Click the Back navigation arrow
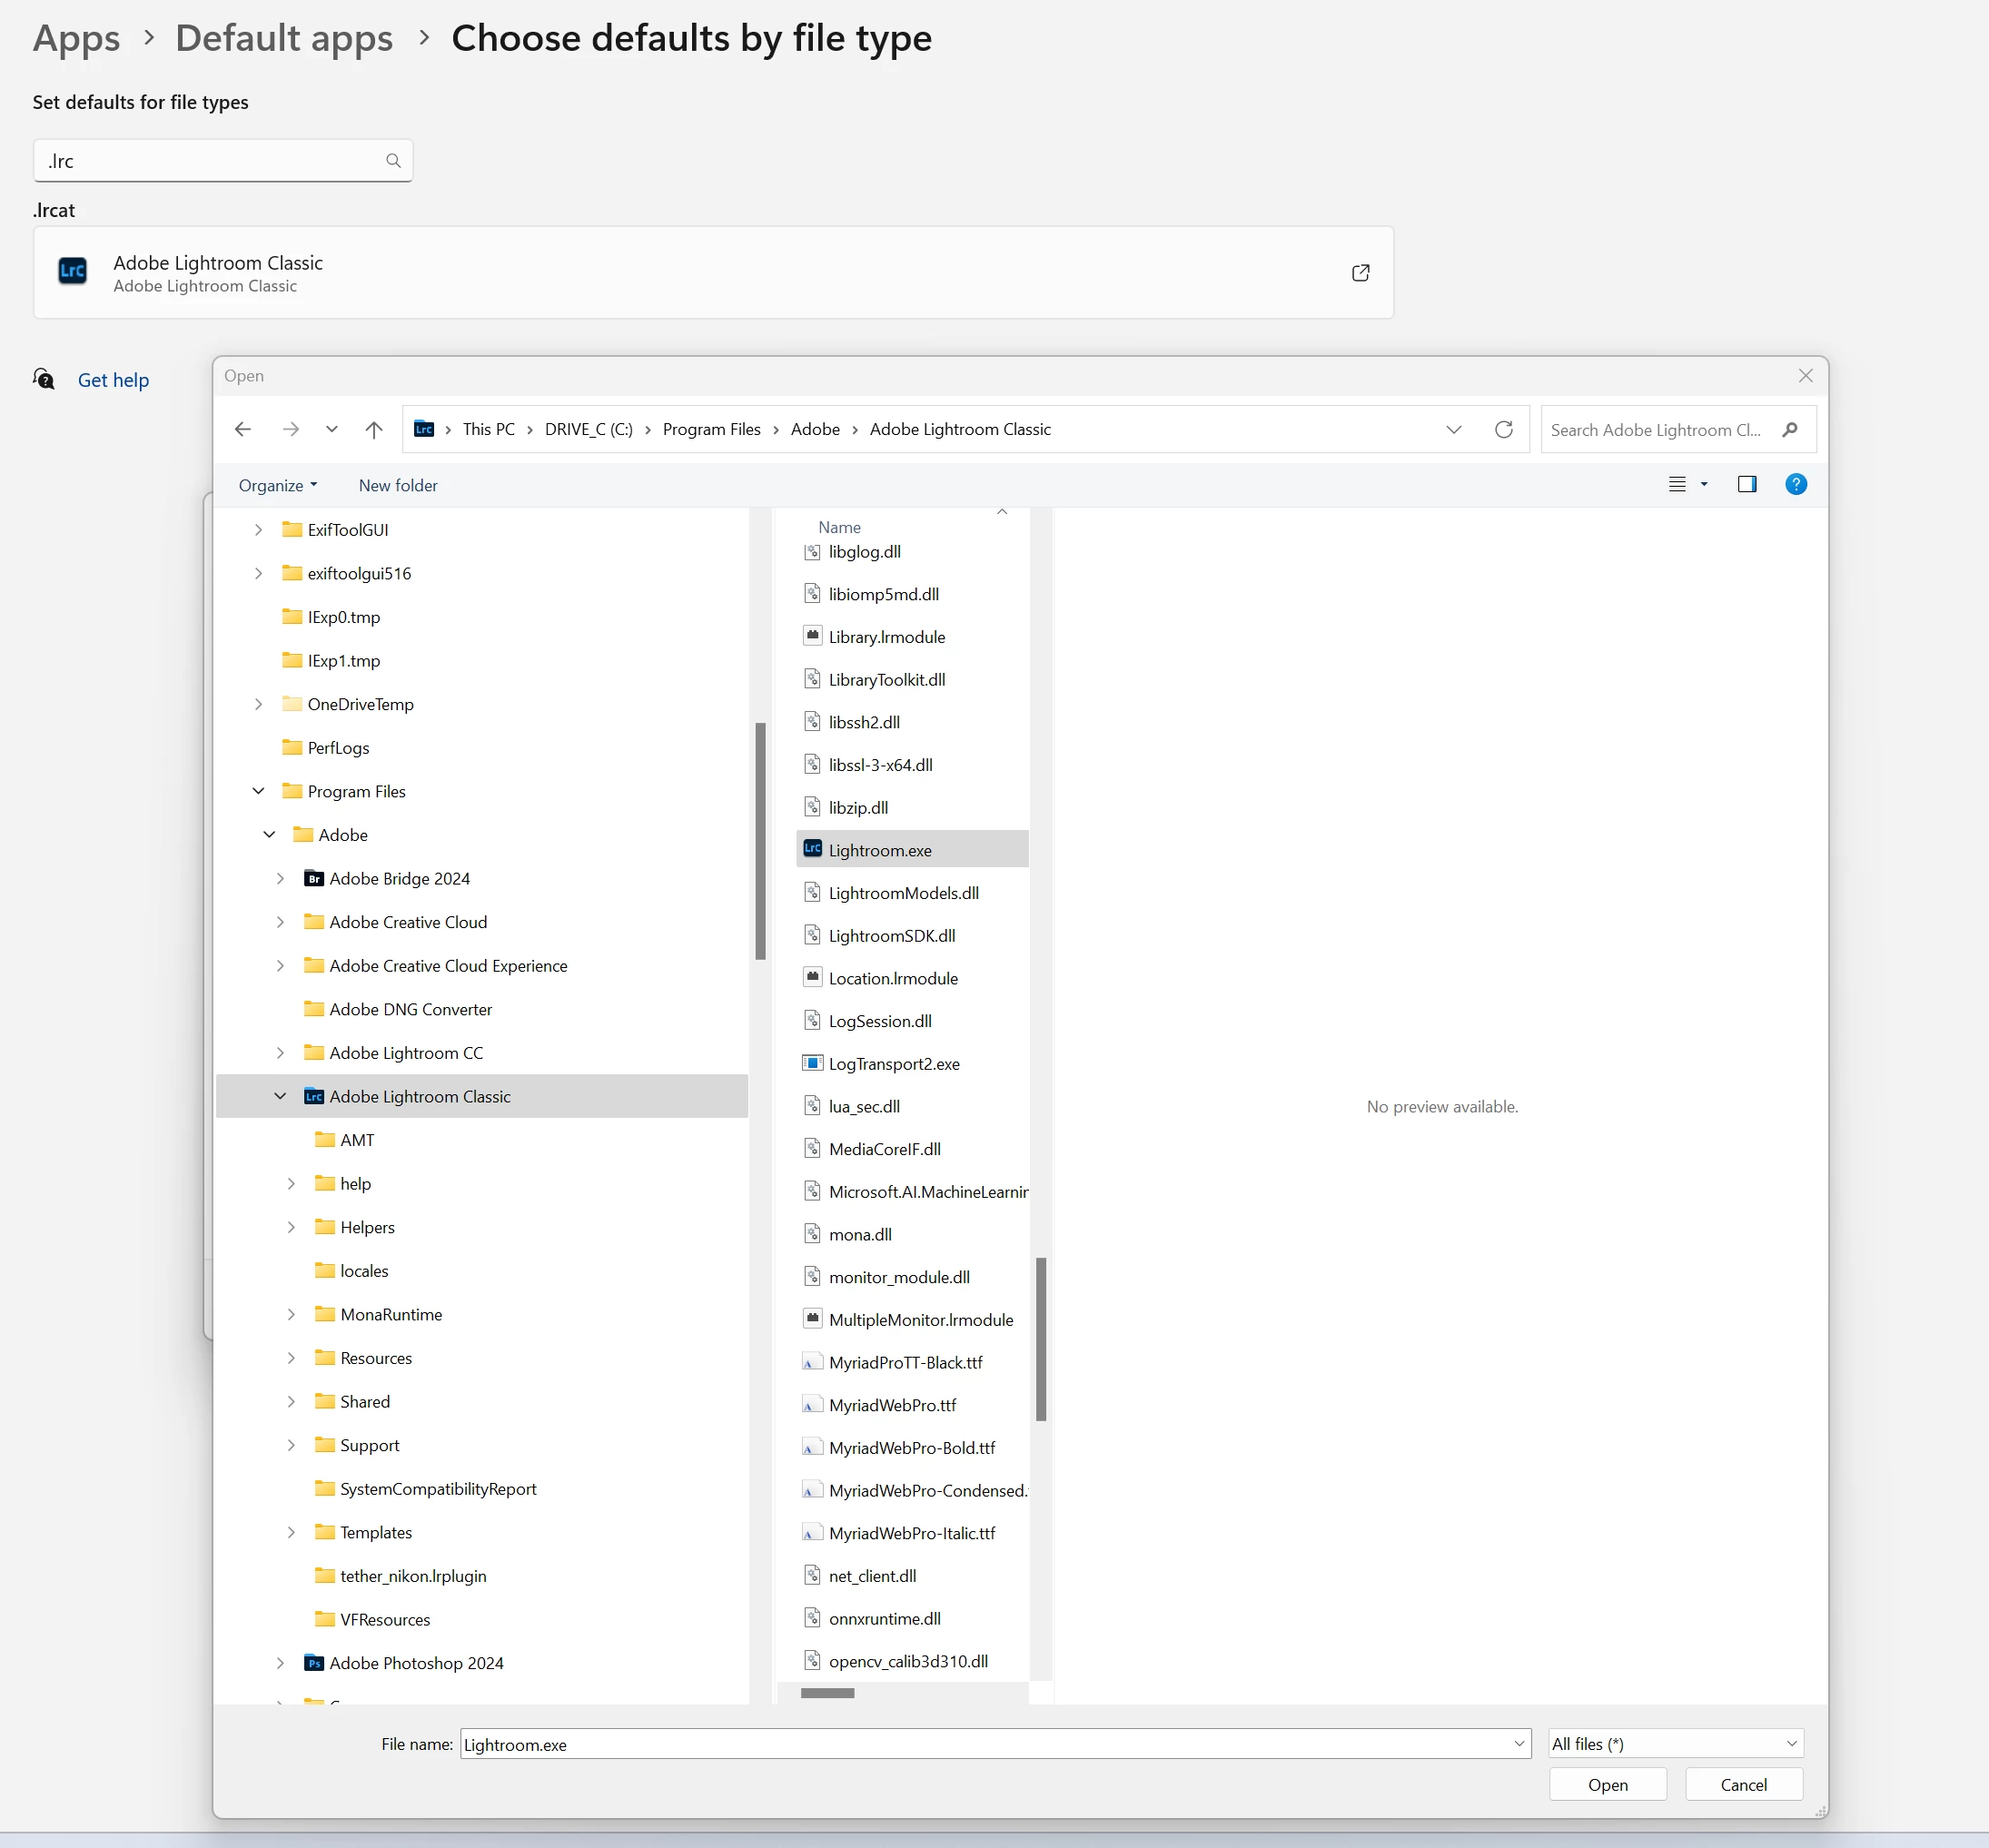The height and width of the screenshot is (1848, 1989). pyautogui.click(x=243, y=429)
